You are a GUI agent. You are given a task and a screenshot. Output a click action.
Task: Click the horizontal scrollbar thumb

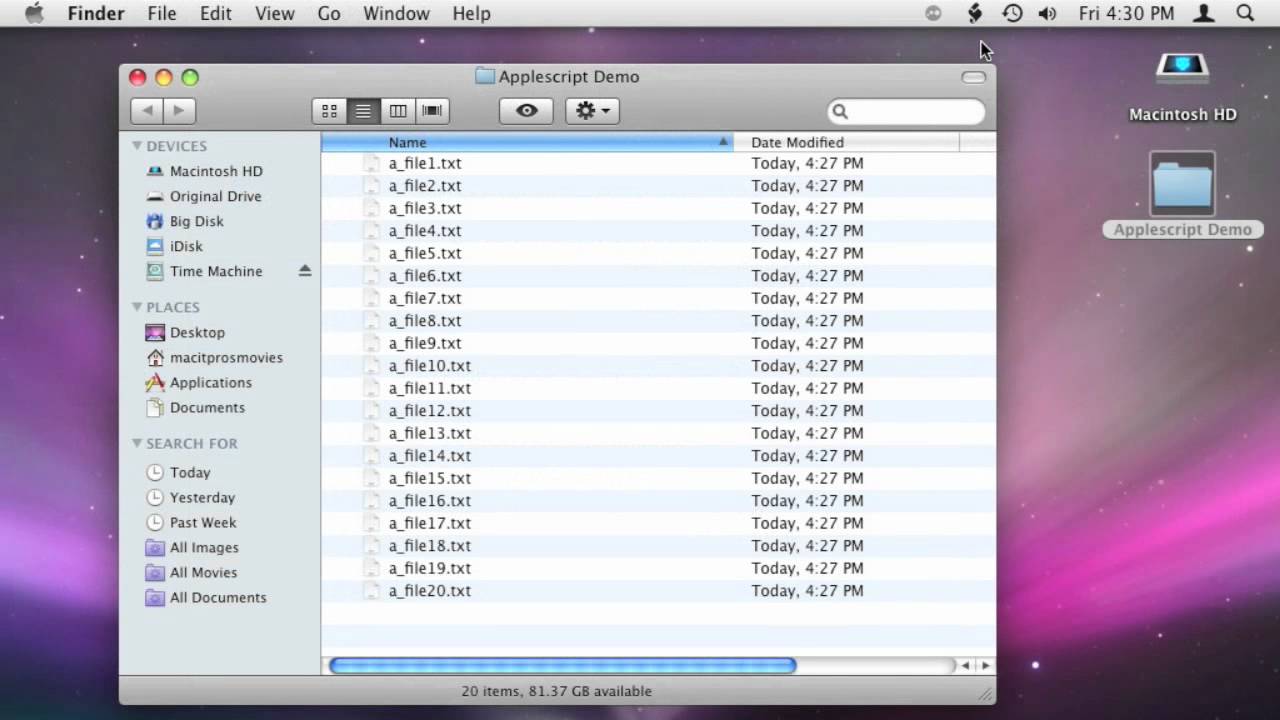[562, 665]
